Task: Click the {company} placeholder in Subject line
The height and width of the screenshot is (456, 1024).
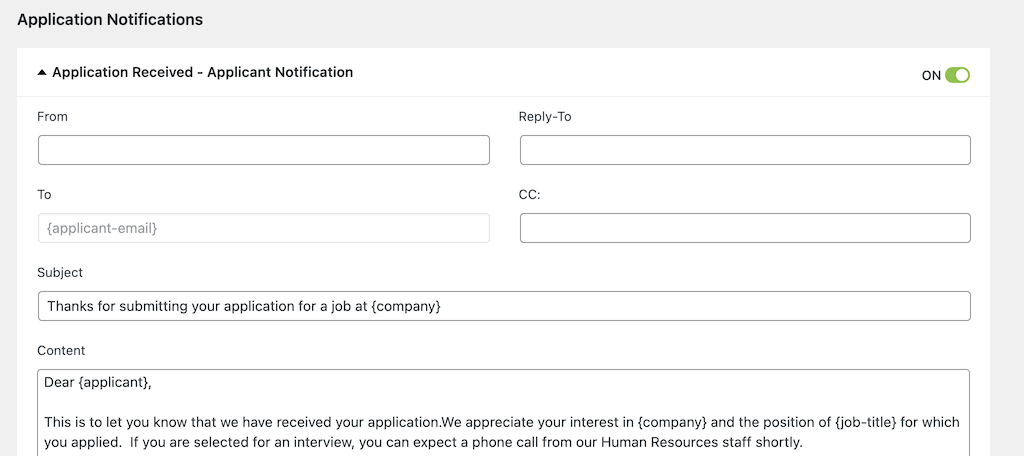Action: click(406, 306)
